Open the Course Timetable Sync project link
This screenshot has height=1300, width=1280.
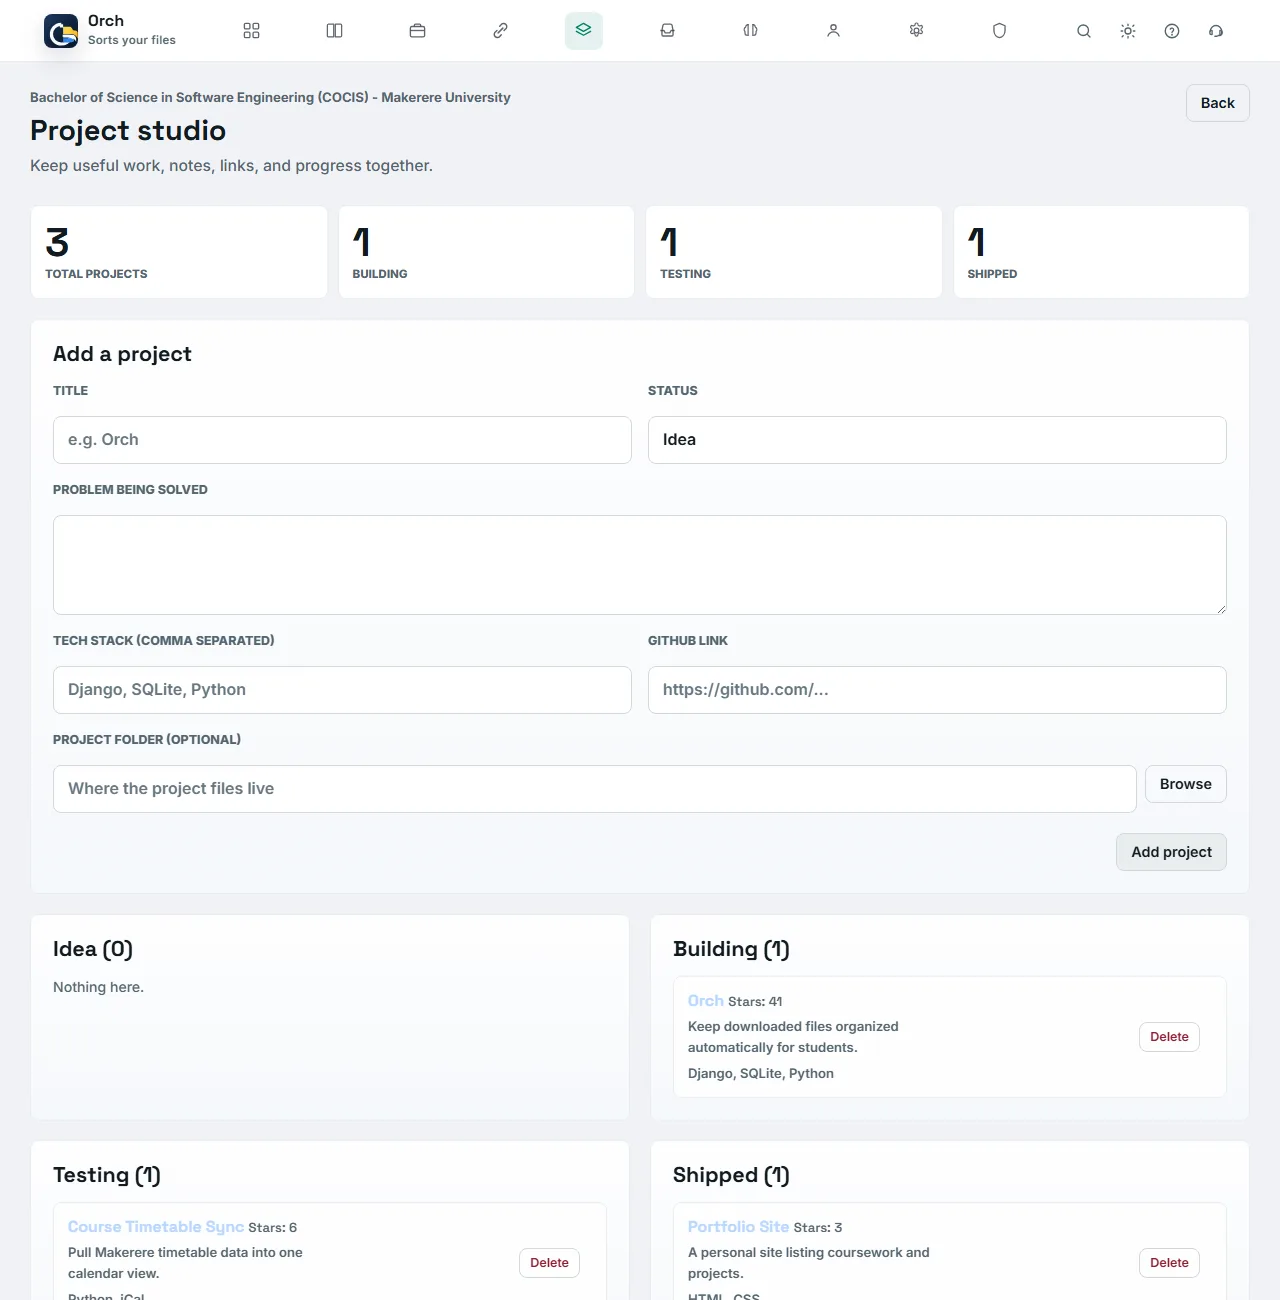tap(156, 1227)
